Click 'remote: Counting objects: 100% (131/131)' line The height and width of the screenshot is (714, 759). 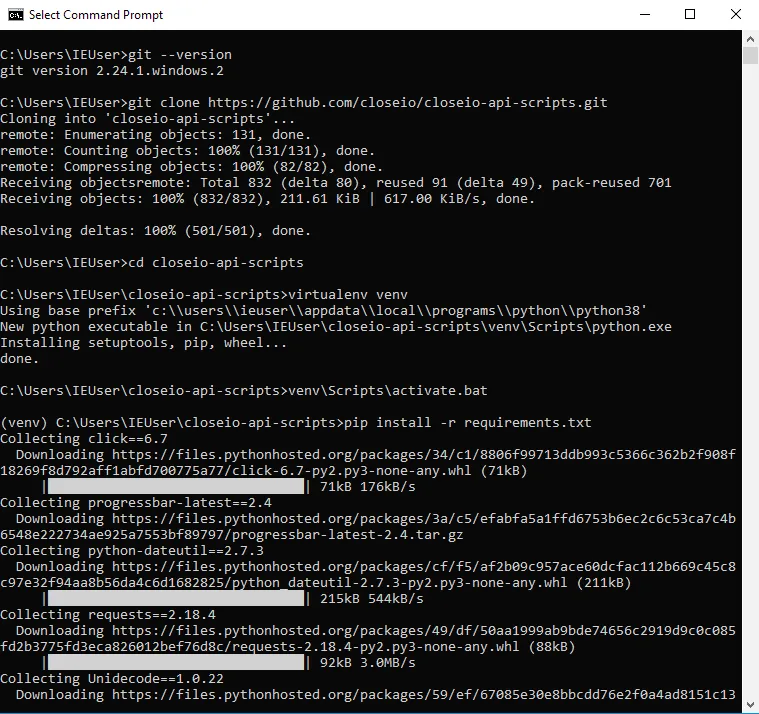pyautogui.click(x=187, y=151)
